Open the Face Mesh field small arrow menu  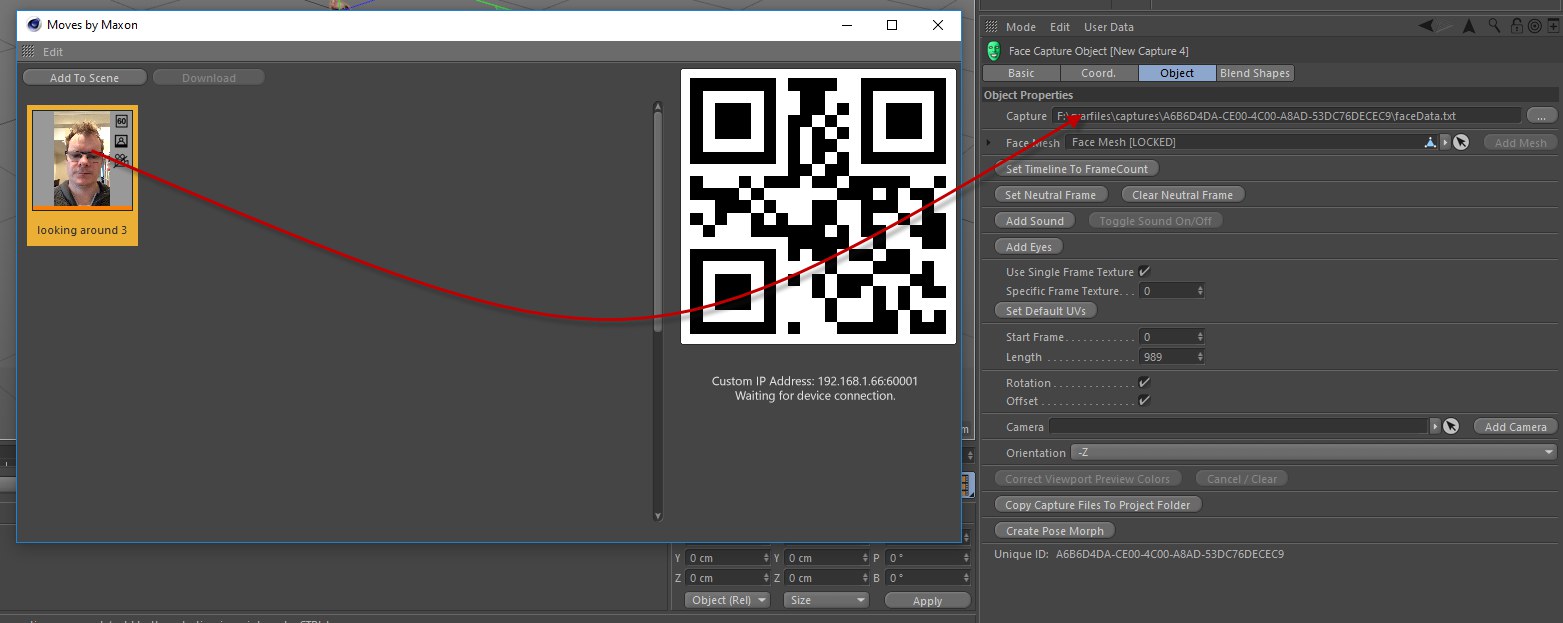[1445, 143]
